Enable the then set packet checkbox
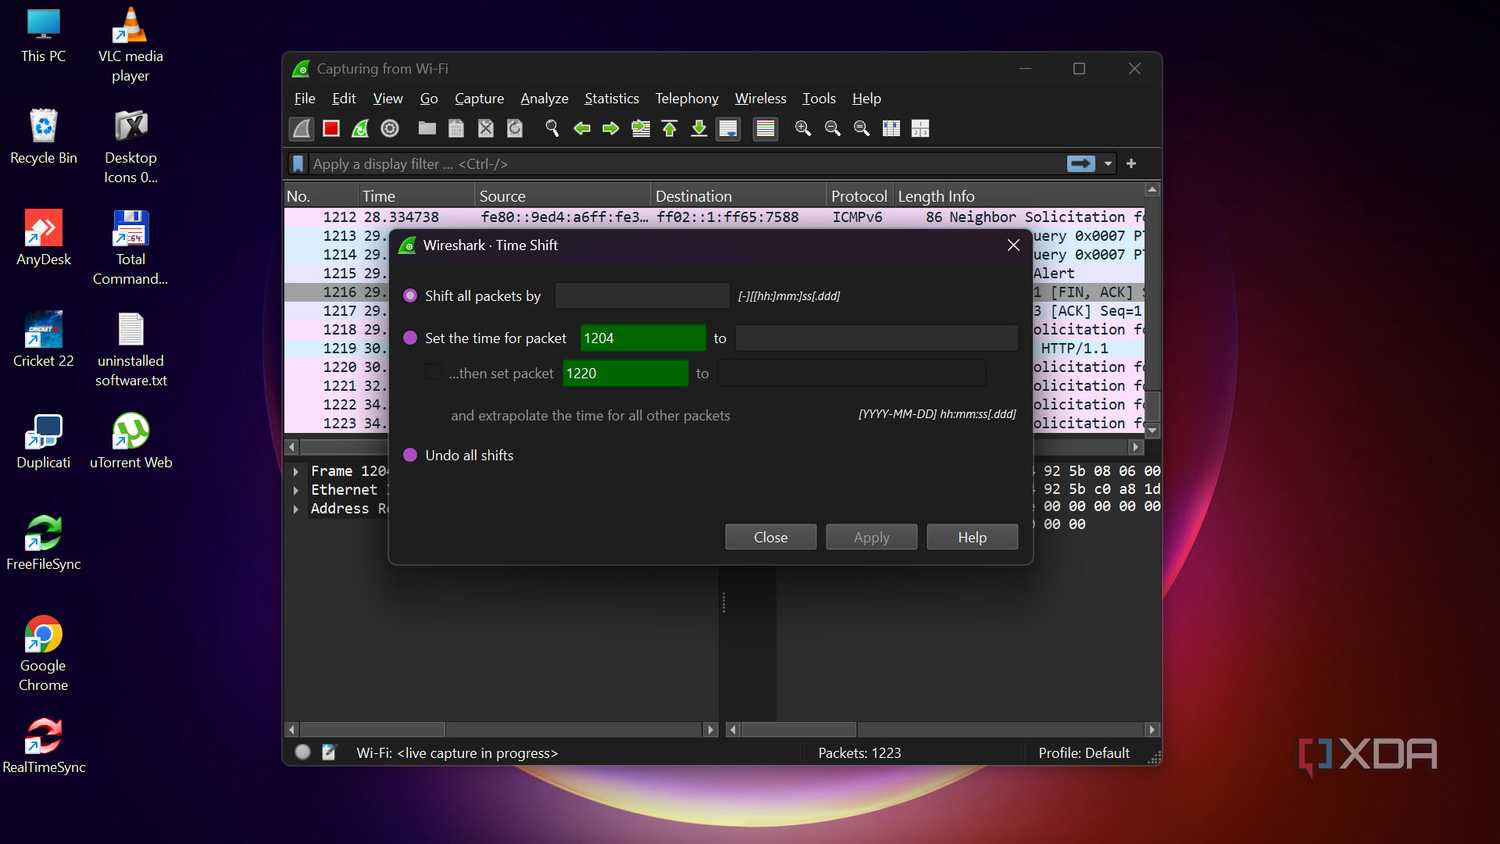 point(432,372)
